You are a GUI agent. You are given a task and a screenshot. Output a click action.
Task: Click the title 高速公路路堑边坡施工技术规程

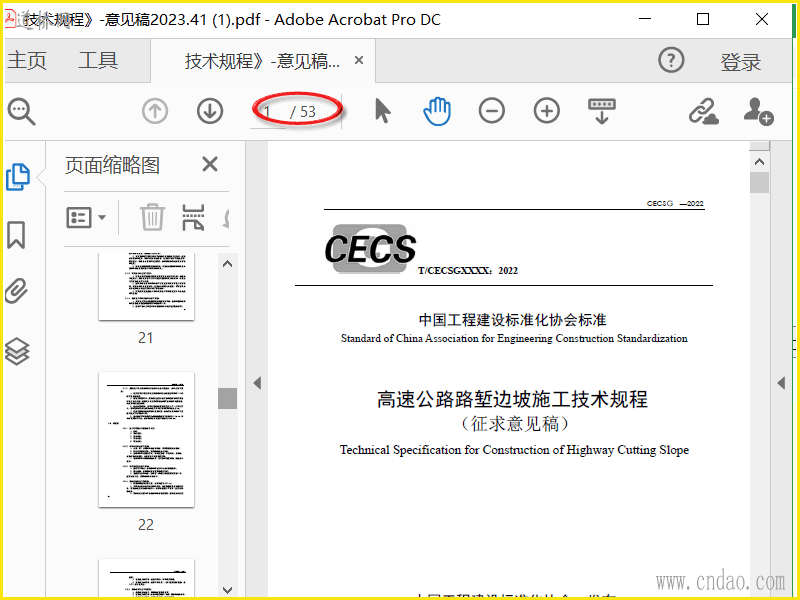pyautogui.click(x=512, y=399)
